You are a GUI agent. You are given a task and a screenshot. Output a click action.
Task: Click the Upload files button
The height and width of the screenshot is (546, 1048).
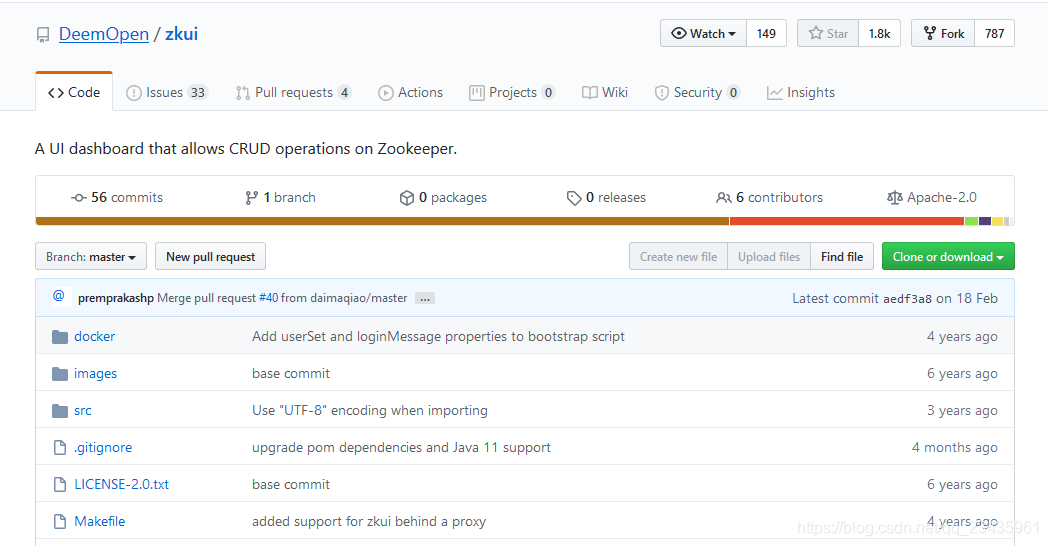click(x=769, y=257)
